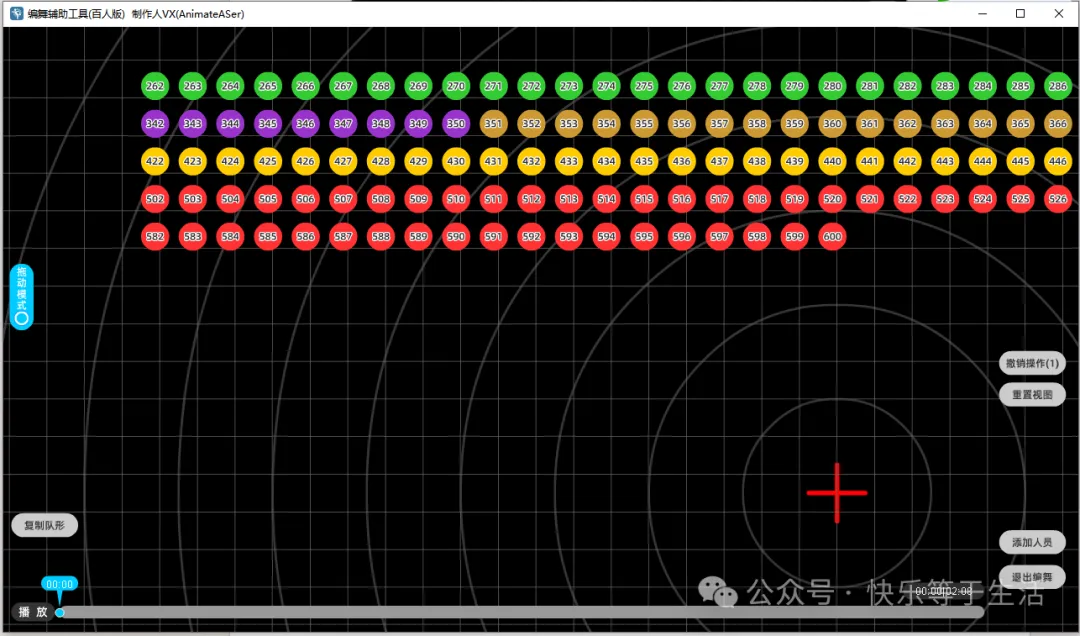Image resolution: width=1080 pixels, height=636 pixels.
Task: Select green dancer node 266
Action: point(305,86)
